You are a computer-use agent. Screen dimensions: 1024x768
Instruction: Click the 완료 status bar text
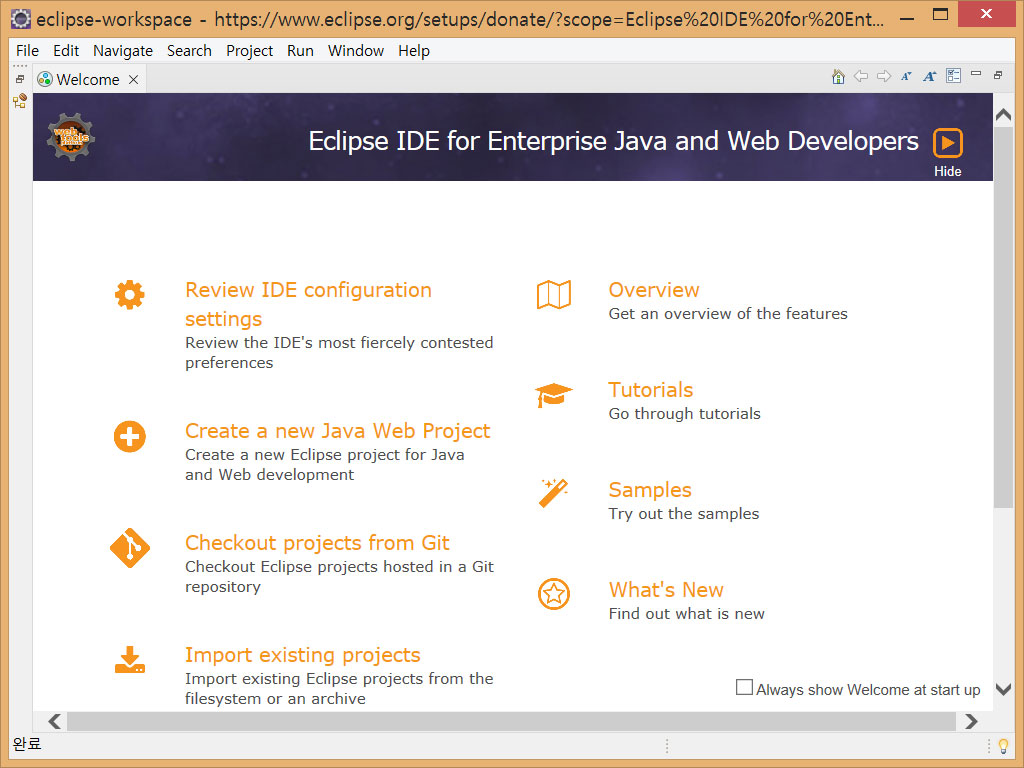pyautogui.click(x=27, y=744)
